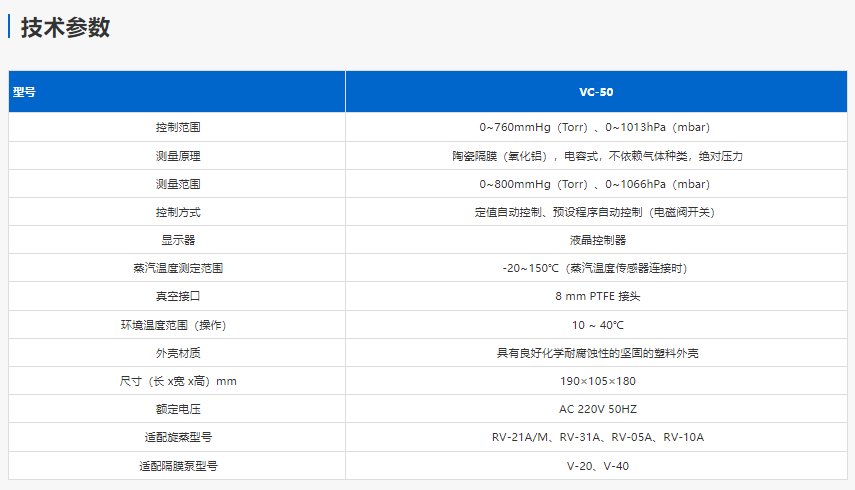
Task: Click the 控制范围 row label
Action: (x=178, y=128)
